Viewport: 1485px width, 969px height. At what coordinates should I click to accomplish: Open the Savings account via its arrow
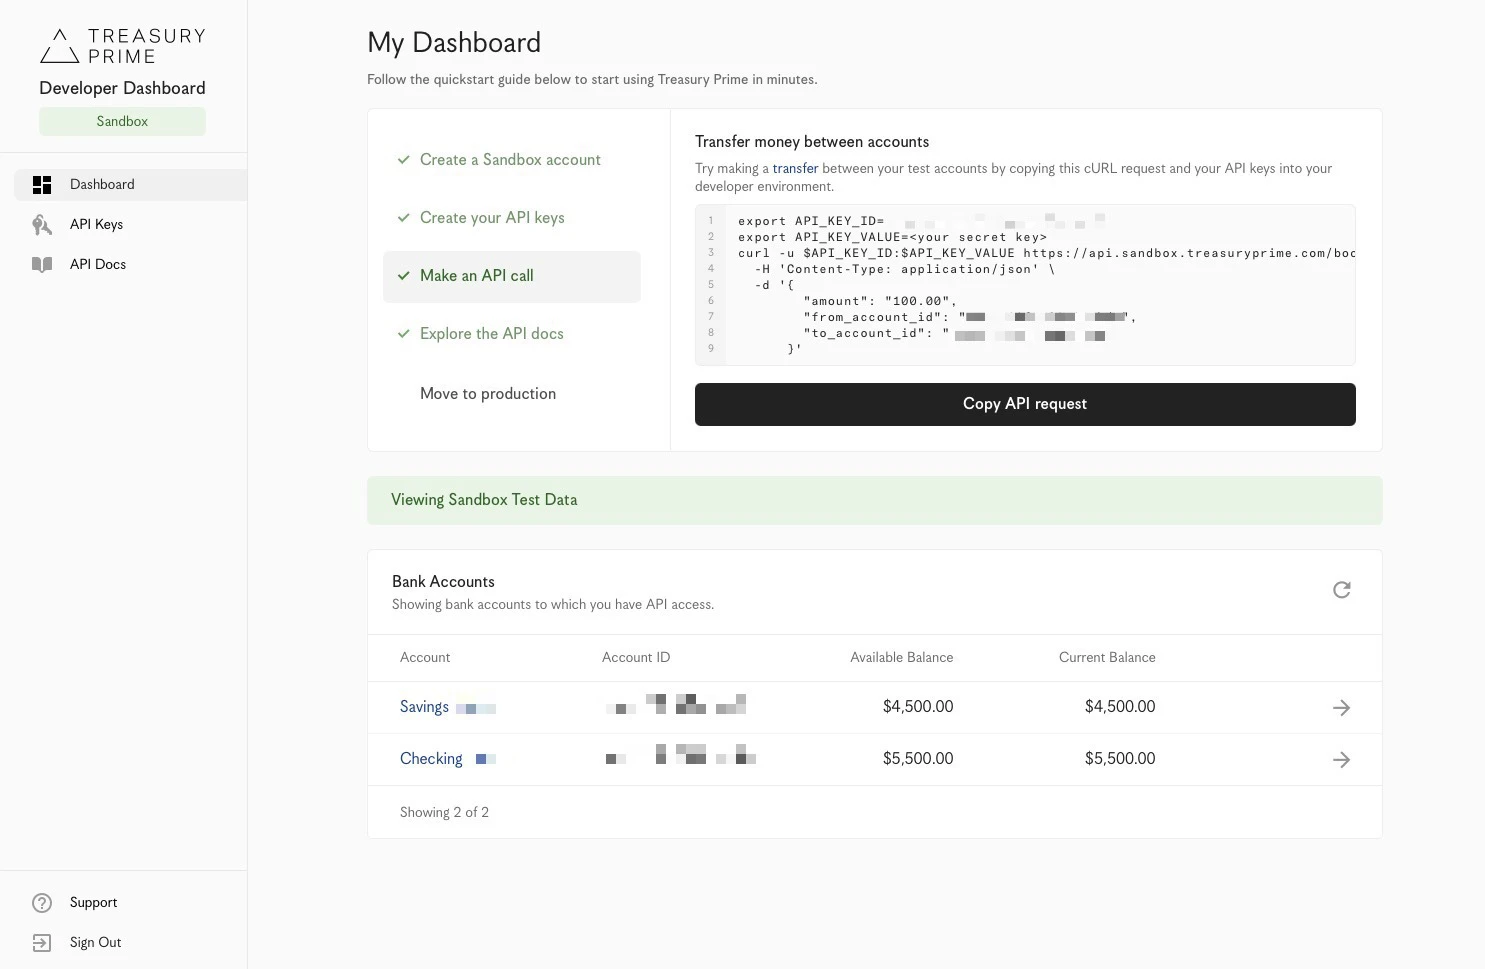[x=1341, y=707]
